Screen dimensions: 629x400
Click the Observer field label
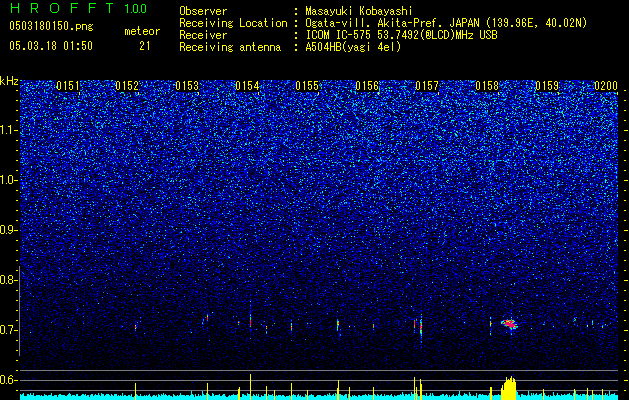(x=203, y=11)
